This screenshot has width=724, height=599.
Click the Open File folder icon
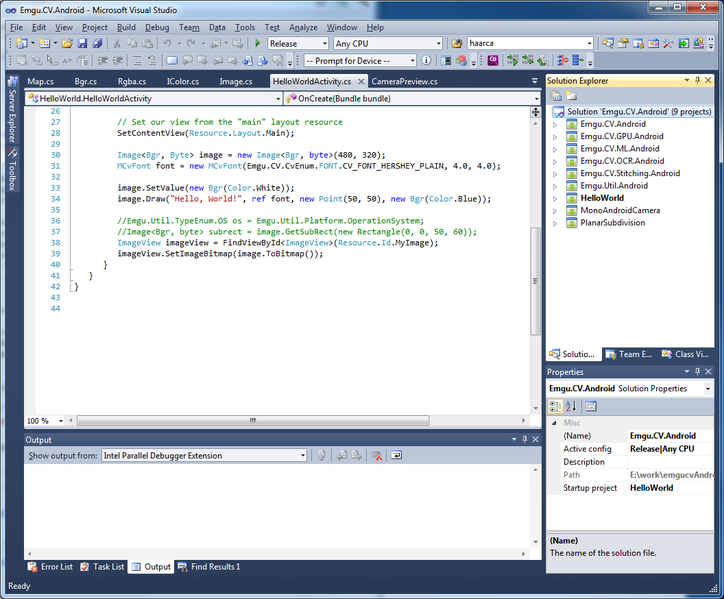[x=67, y=43]
